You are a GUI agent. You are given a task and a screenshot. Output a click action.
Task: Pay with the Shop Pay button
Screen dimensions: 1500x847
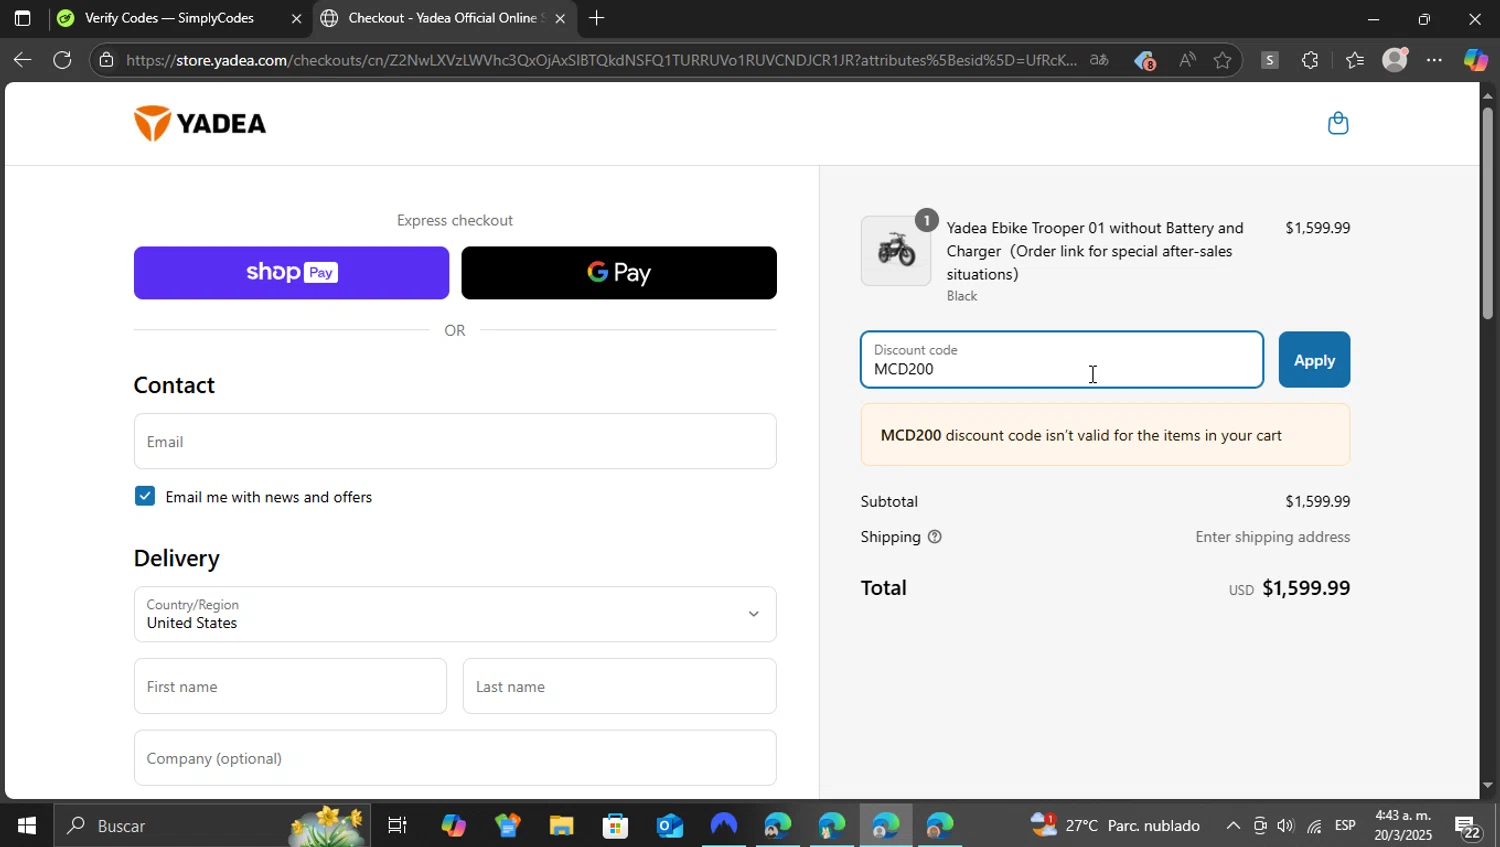point(291,273)
